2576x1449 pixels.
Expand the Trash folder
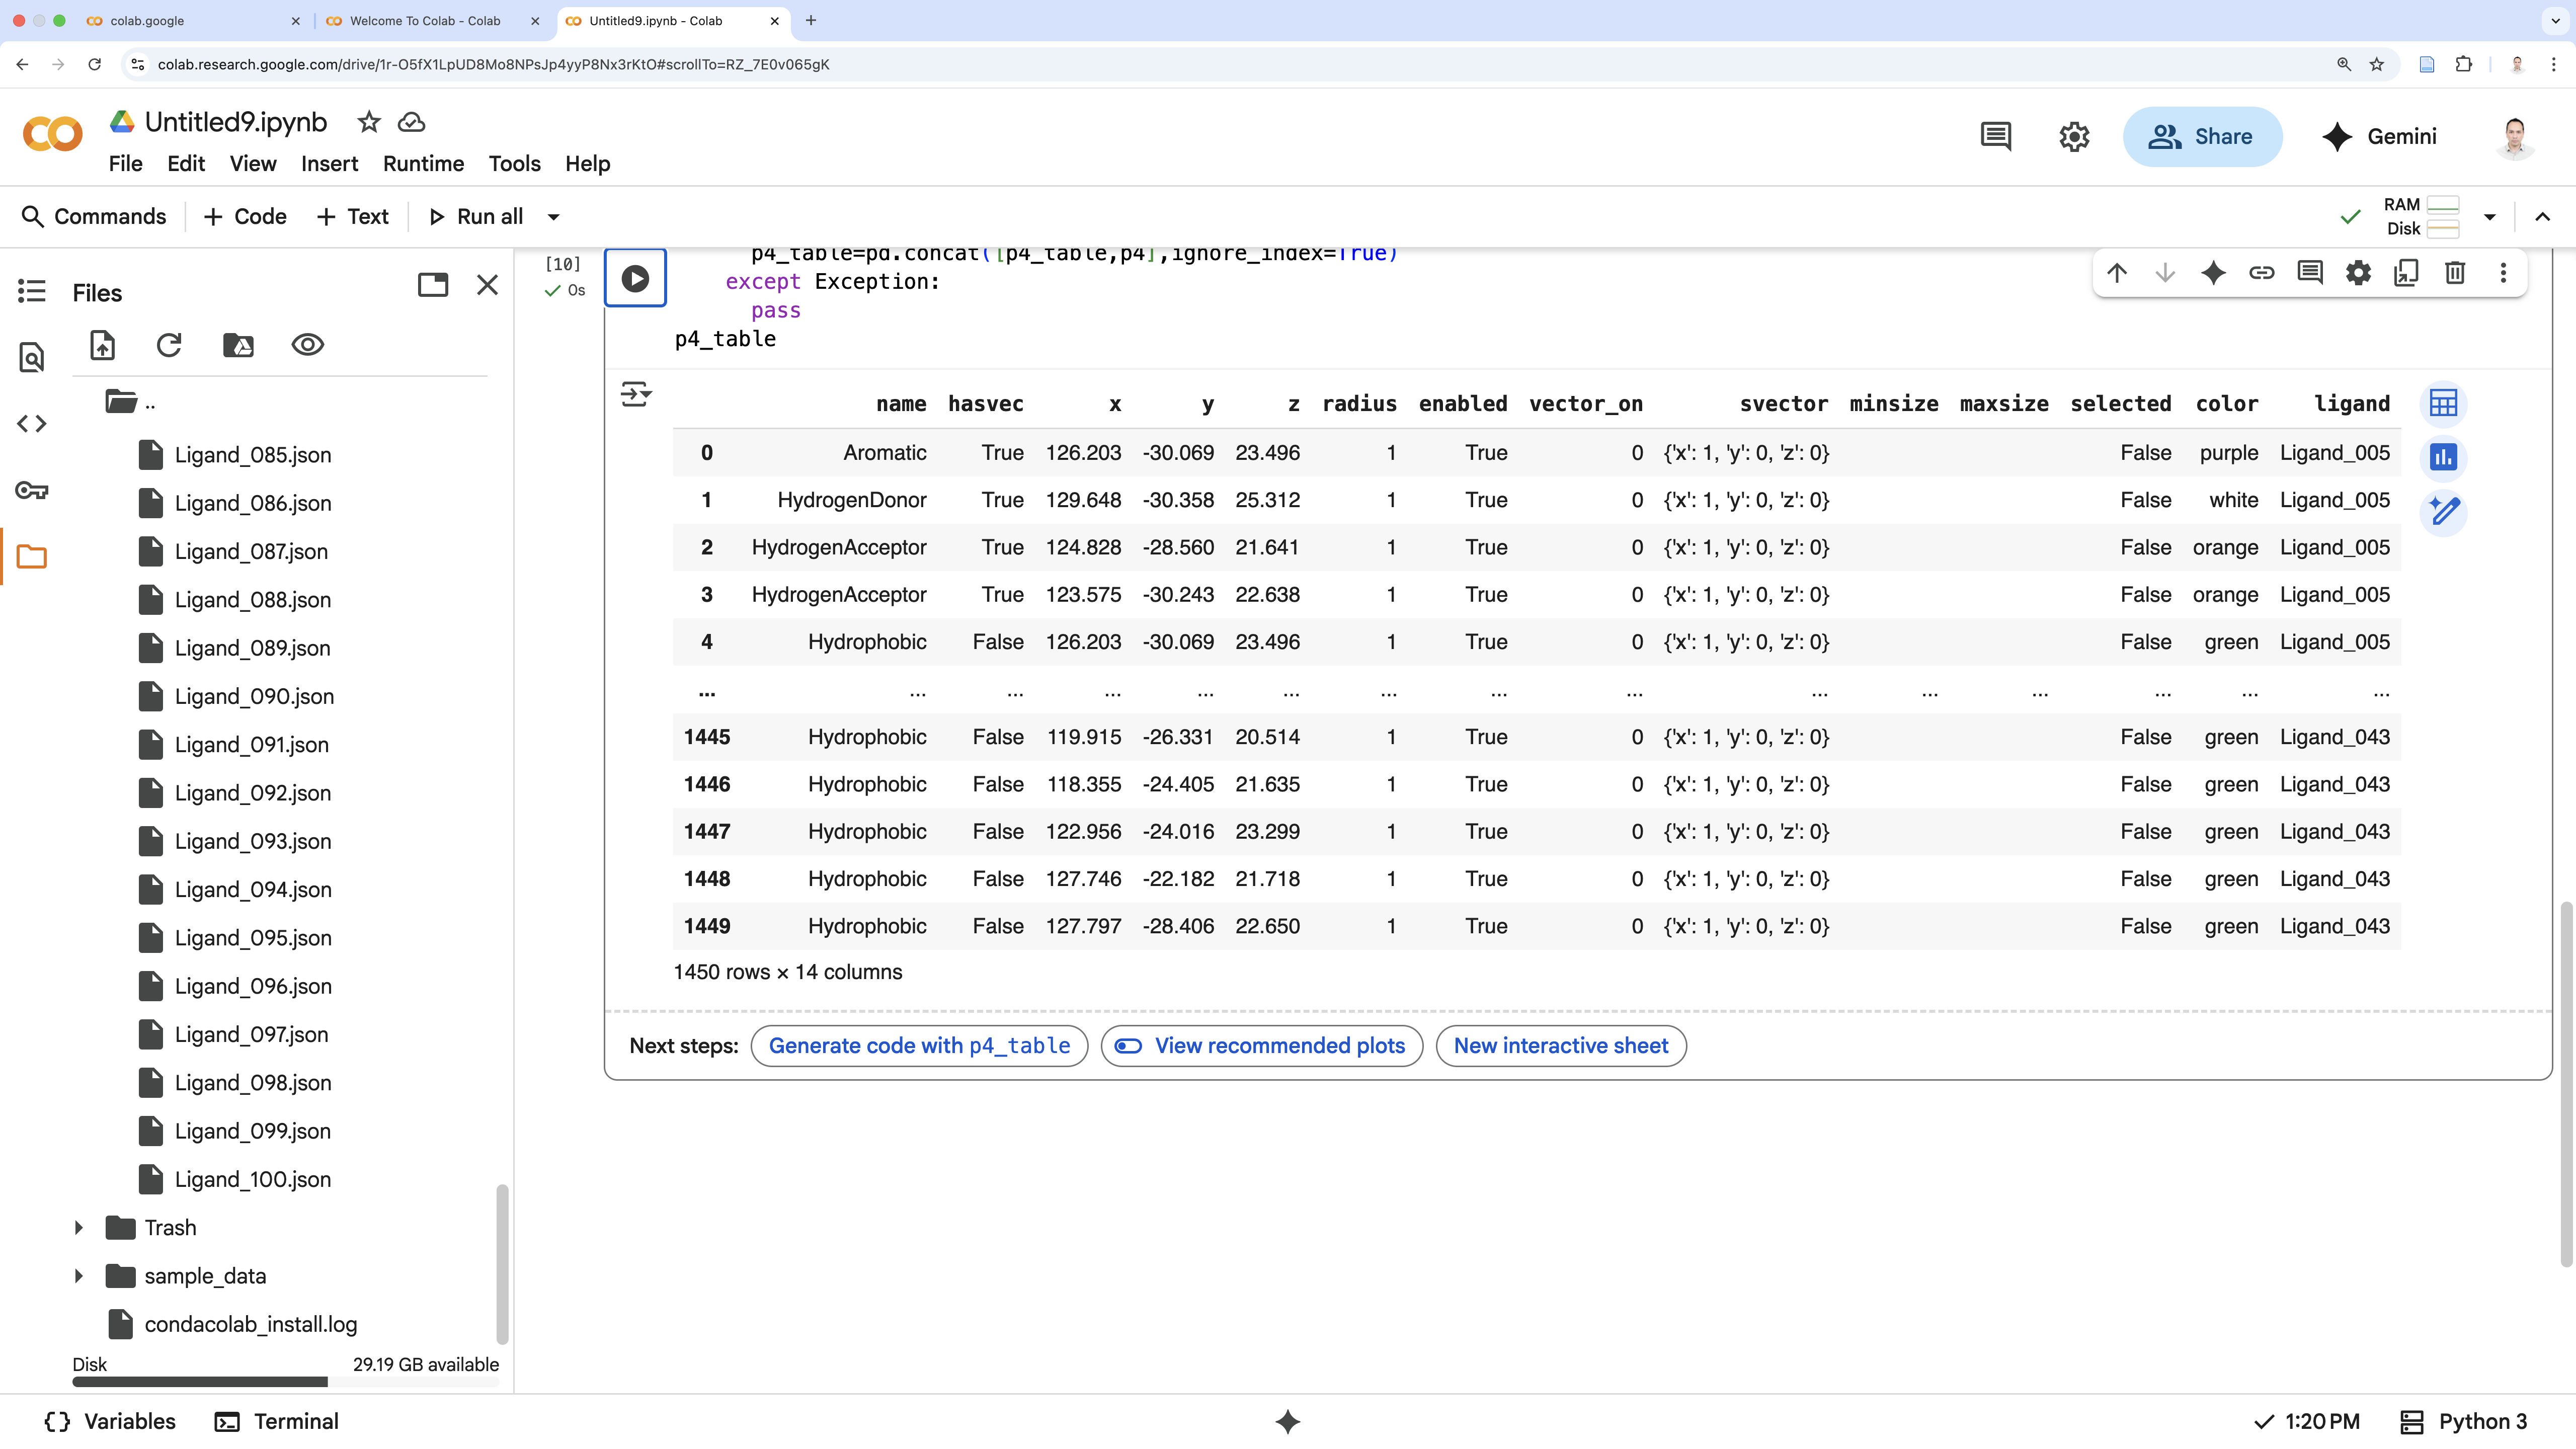(x=79, y=1228)
